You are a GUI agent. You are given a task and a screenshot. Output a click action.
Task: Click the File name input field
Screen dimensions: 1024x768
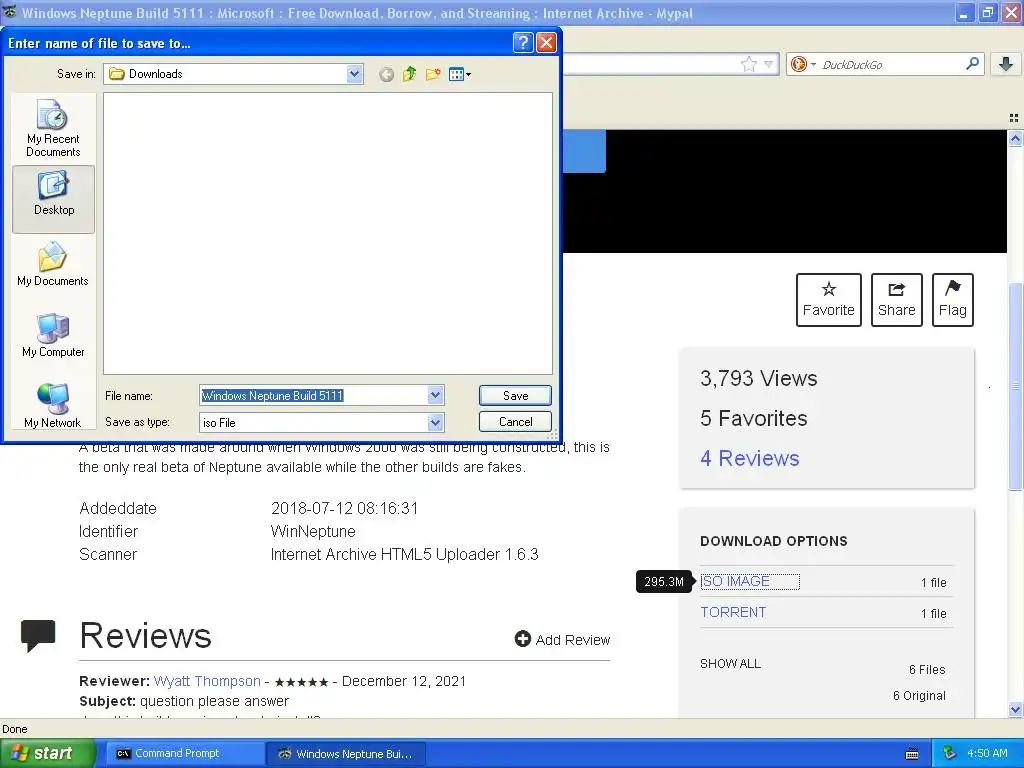(x=313, y=395)
